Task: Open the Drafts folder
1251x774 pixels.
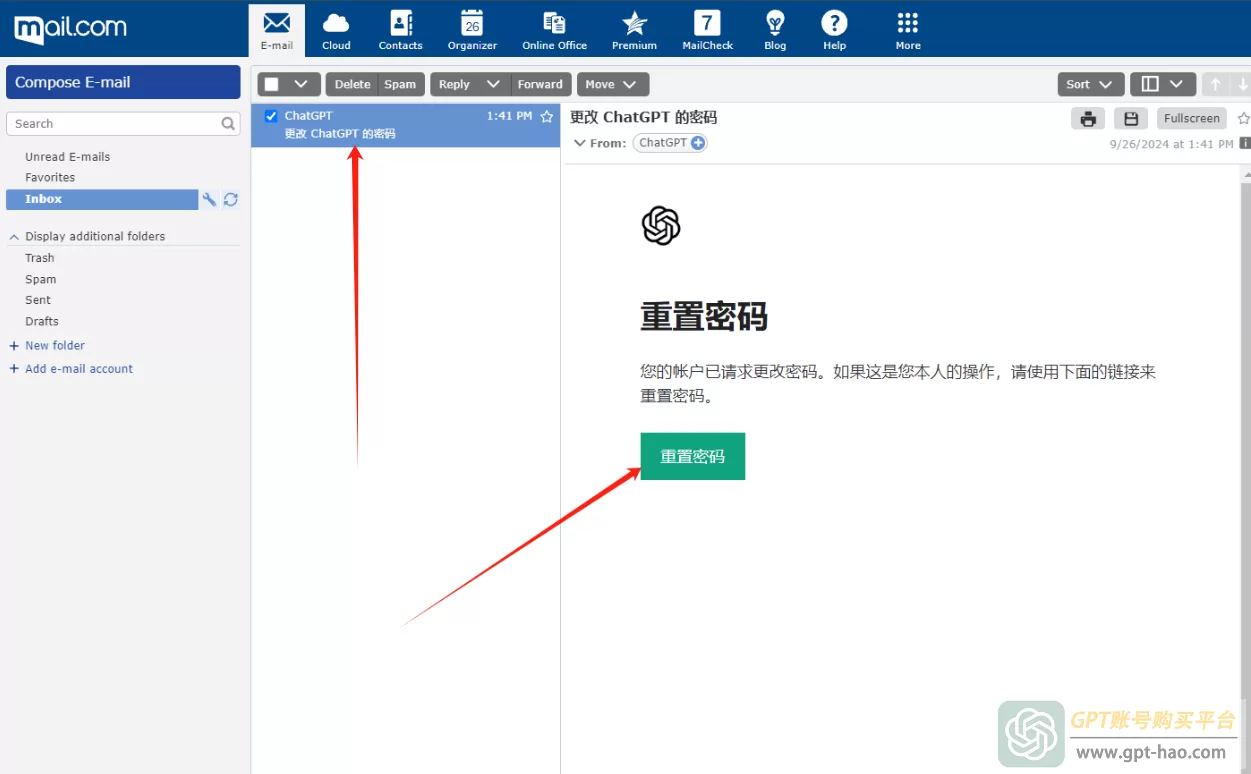Action: 42,322
